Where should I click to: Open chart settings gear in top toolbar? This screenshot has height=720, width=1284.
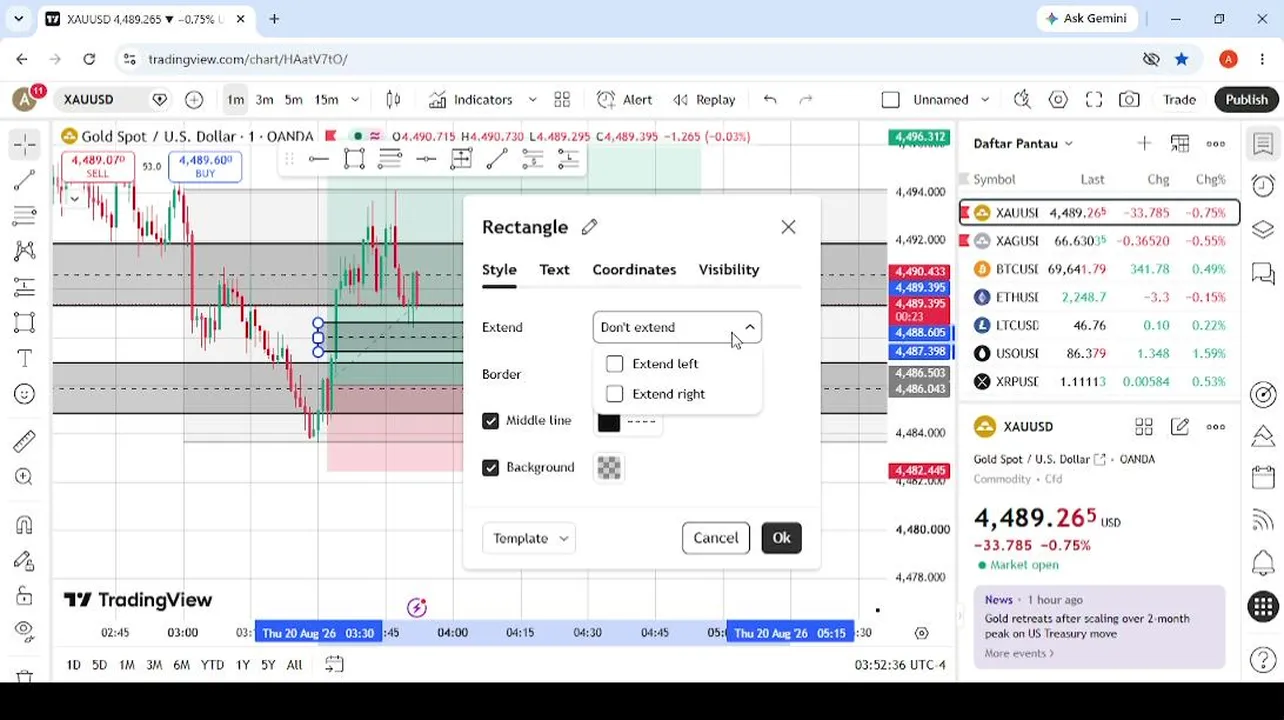pos(1058,99)
